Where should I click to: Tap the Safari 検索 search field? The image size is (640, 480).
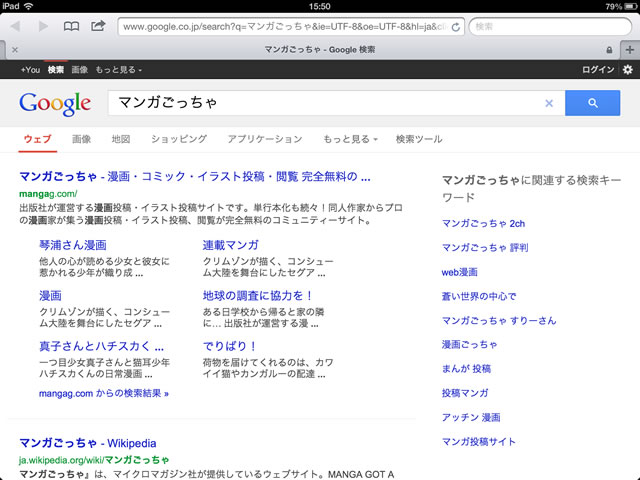[x=550, y=27]
